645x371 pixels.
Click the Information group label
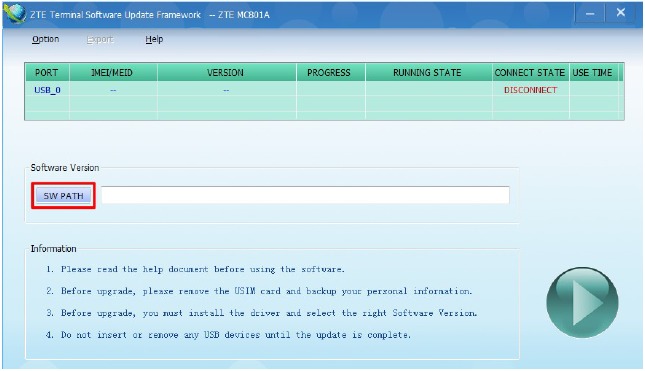tap(53, 249)
